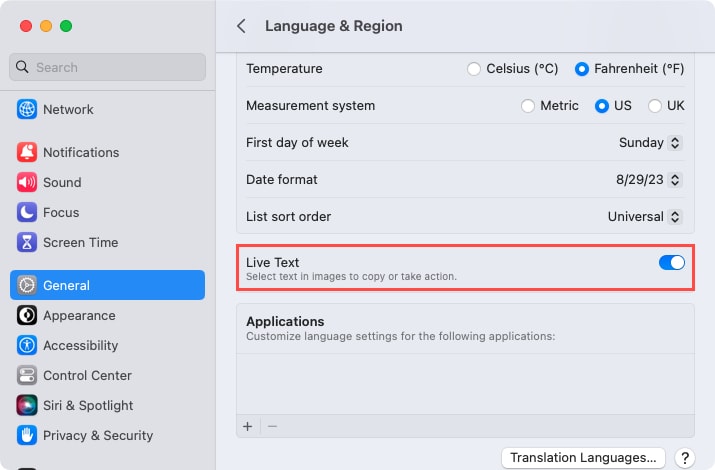Click the Control Center icon
Viewport: 715px width, 470px height.
pos(27,376)
